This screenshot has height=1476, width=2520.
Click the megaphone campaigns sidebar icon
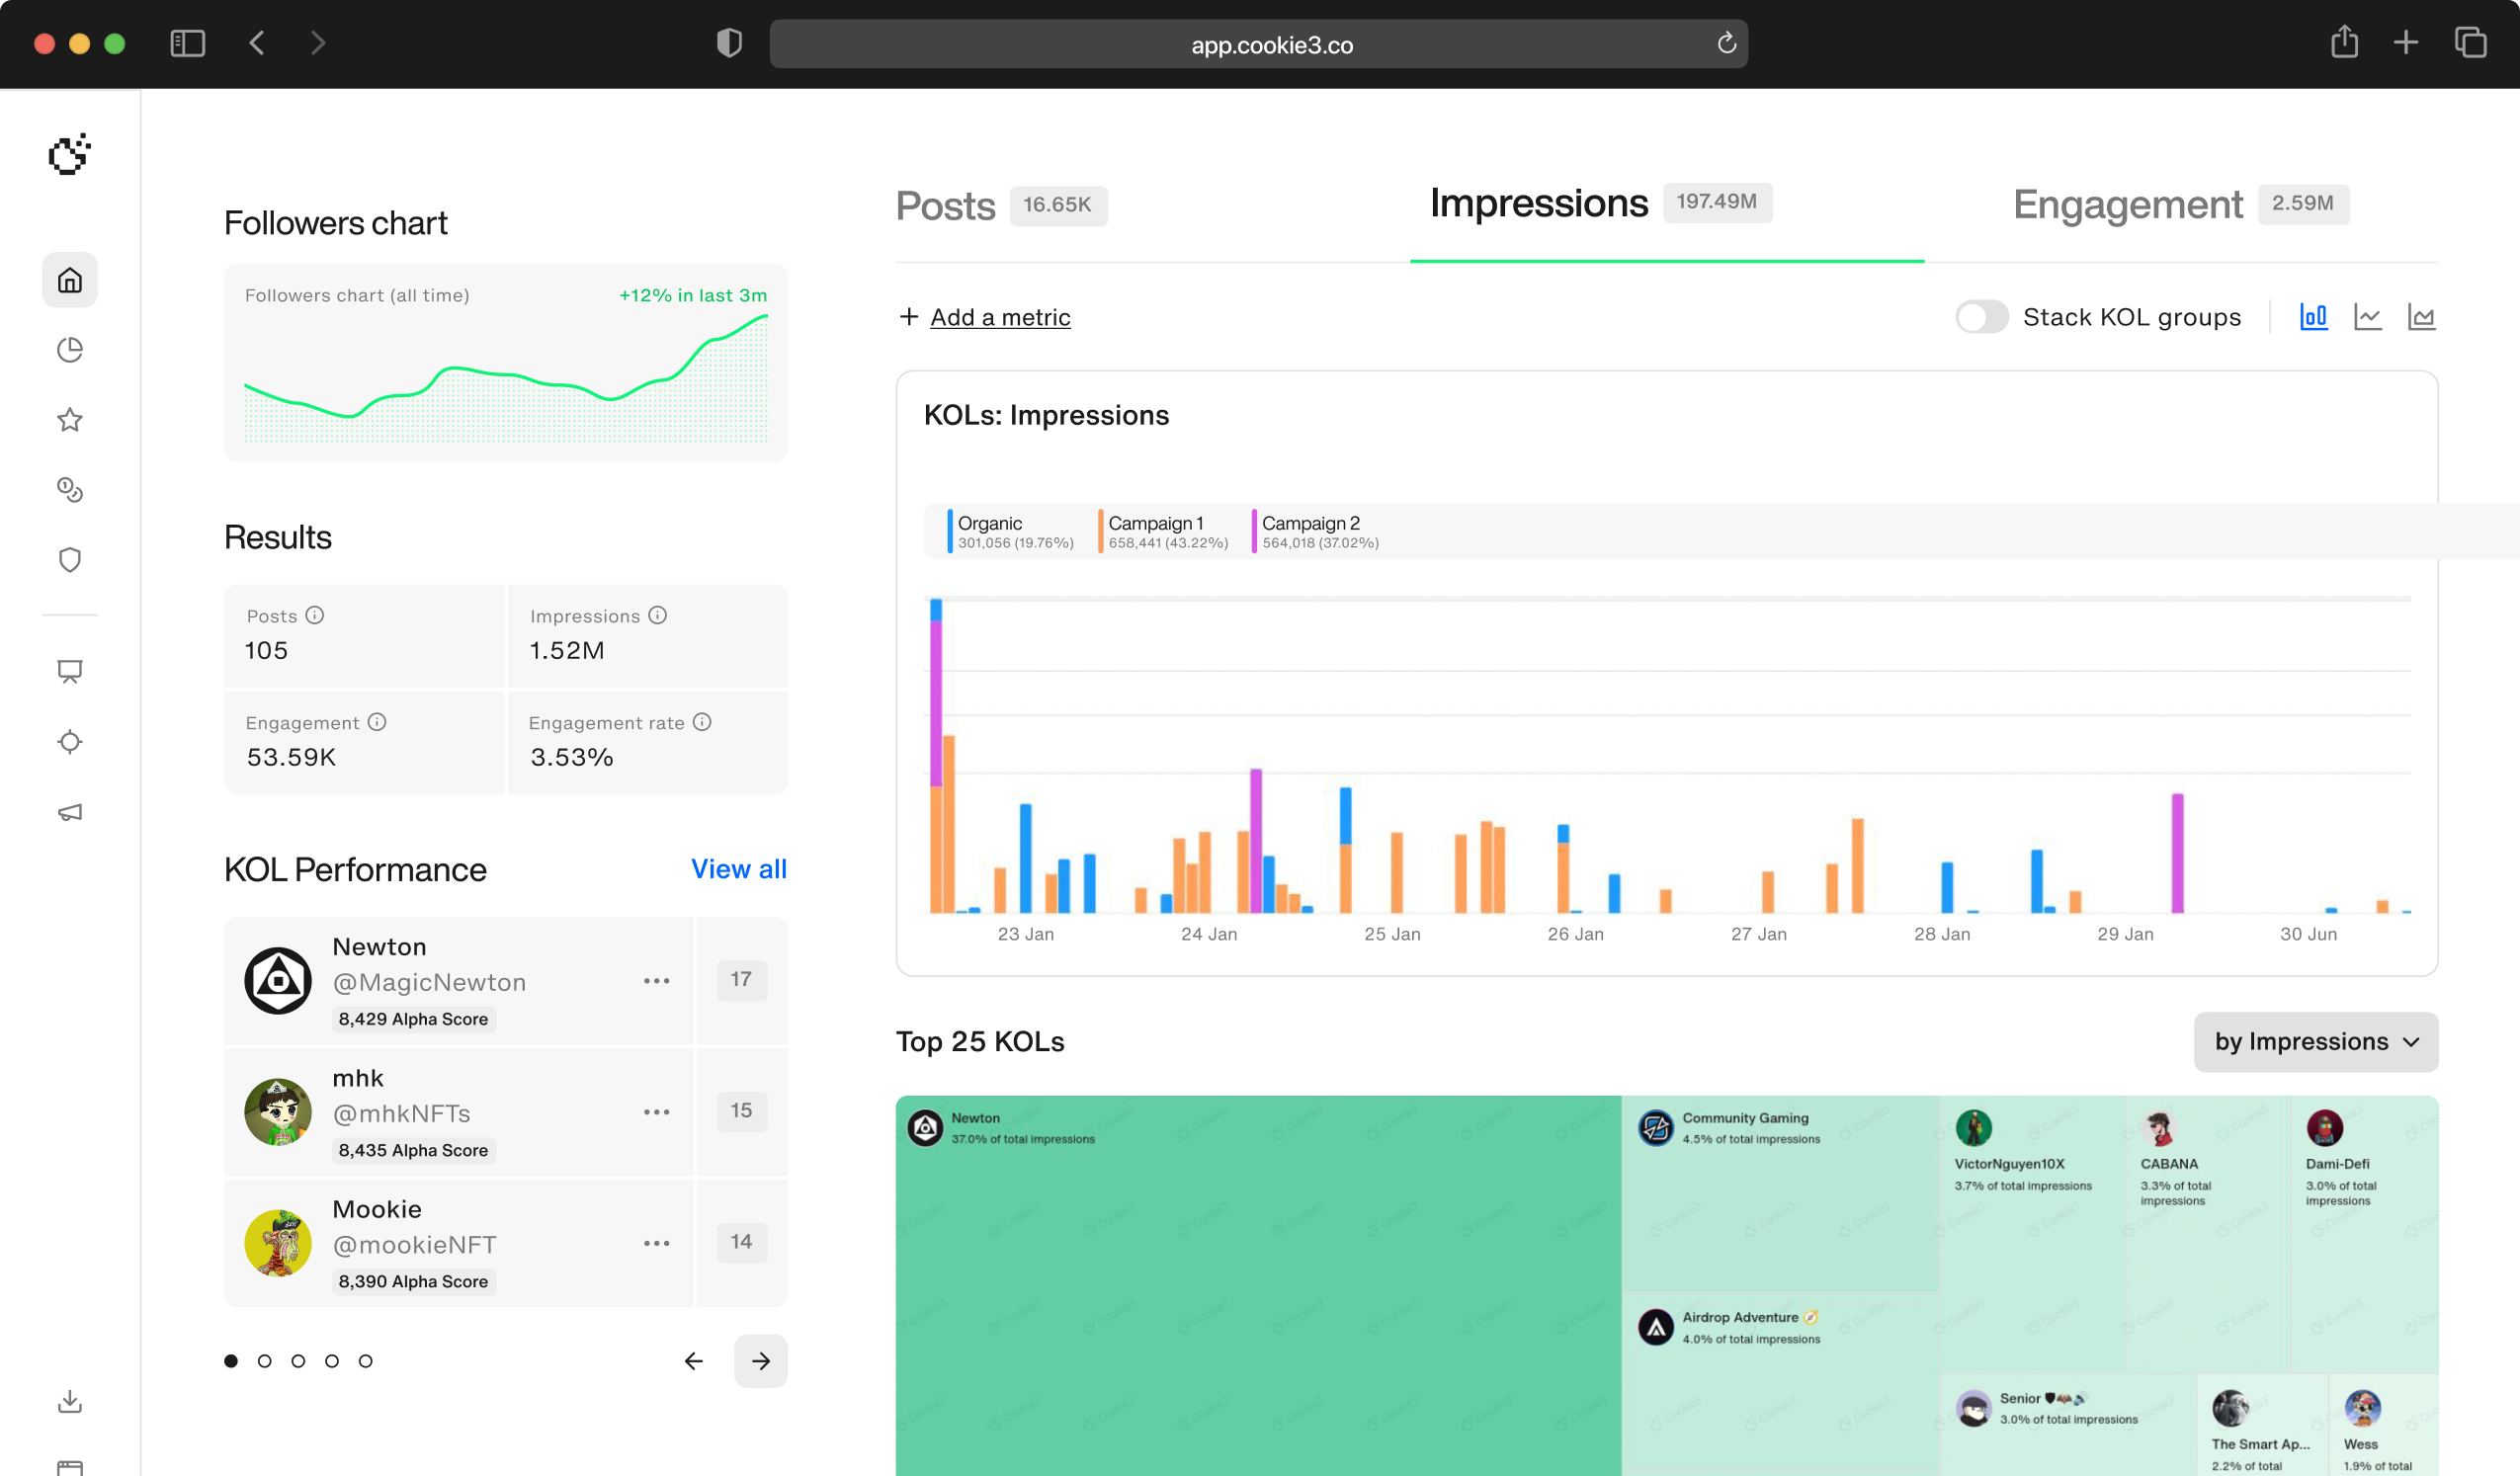pyautogui.click(x=69, y=812)
